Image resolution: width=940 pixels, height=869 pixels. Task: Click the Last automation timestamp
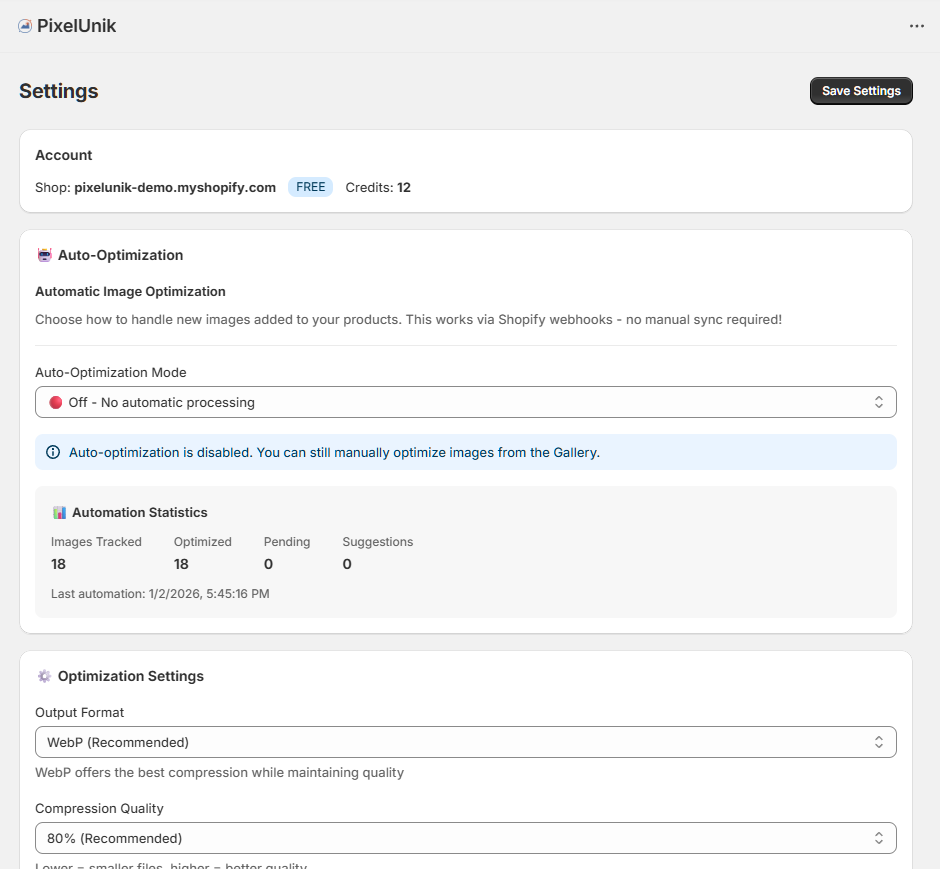pos(160,594)
